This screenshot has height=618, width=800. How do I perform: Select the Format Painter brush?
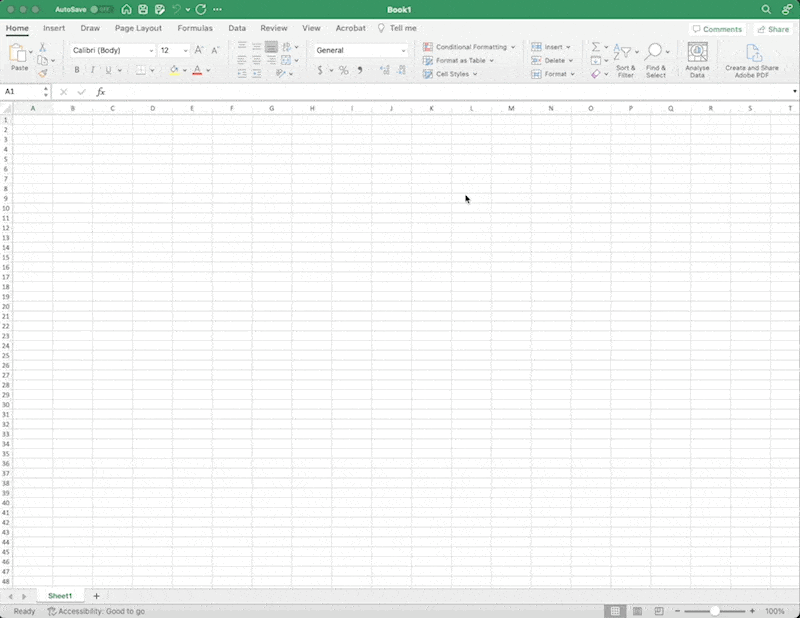43,73
